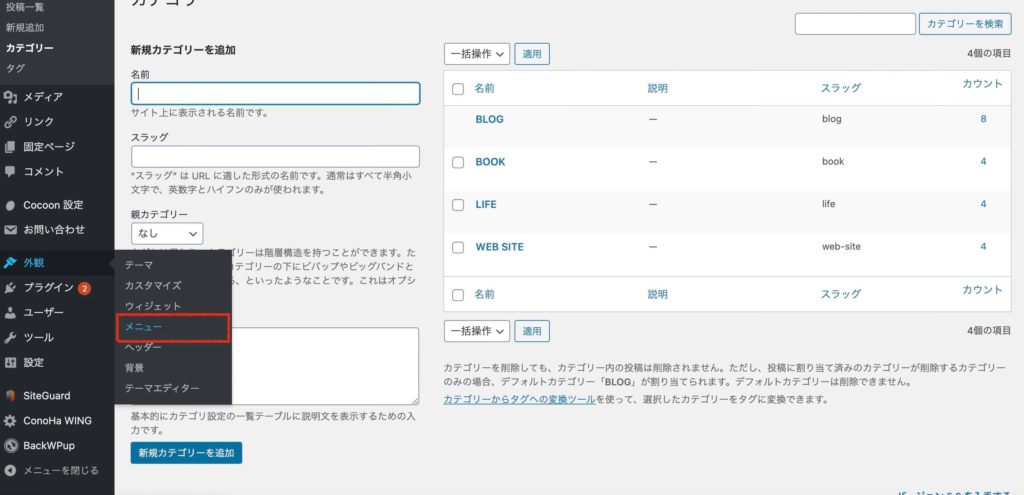Image resolution: width=1024 pixels, height=495 pixels.
Task: Click the ConoHa WING gear icon
Action: coord(10,421)
